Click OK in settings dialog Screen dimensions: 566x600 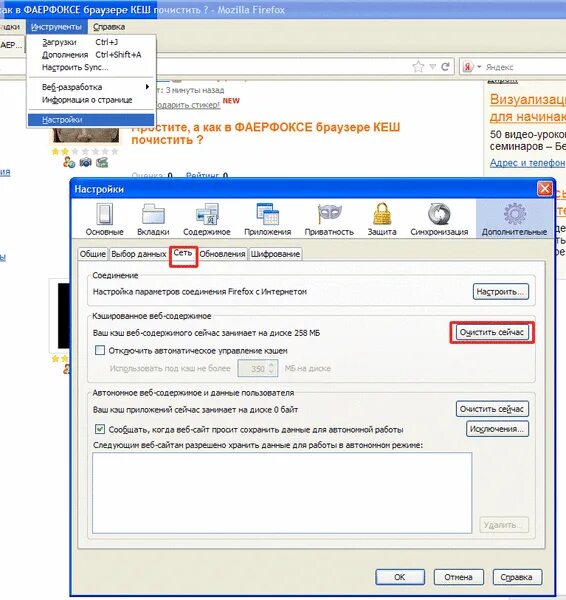point(400,577)
